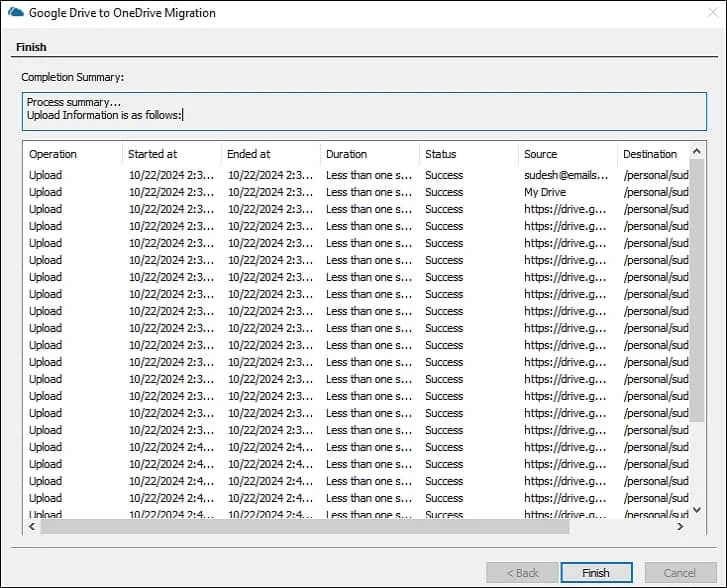Click the vertical scrollbar up arrow
Viewport: 727px width, 588px height.
[x=696, y=151]
